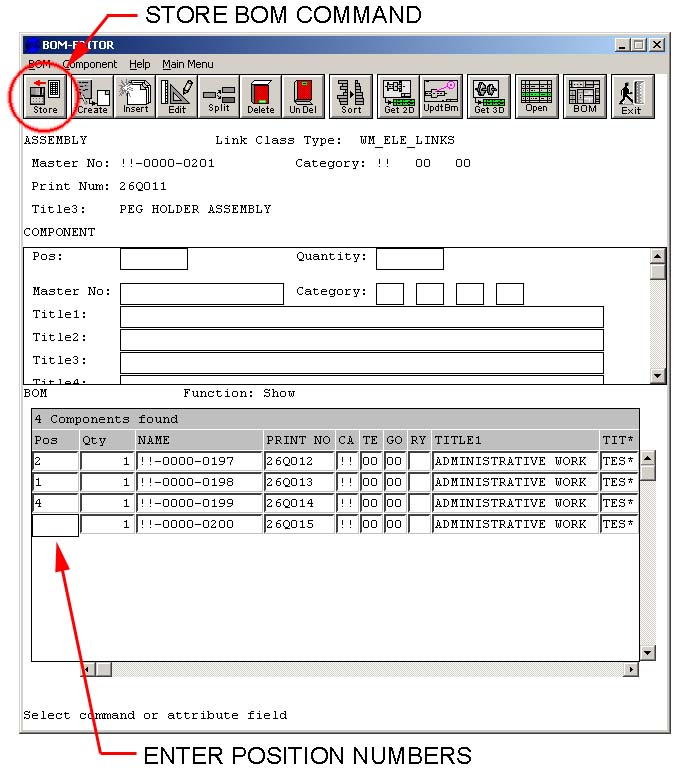Open the Main Menu item
677x768 pixels.
(188, 64)
